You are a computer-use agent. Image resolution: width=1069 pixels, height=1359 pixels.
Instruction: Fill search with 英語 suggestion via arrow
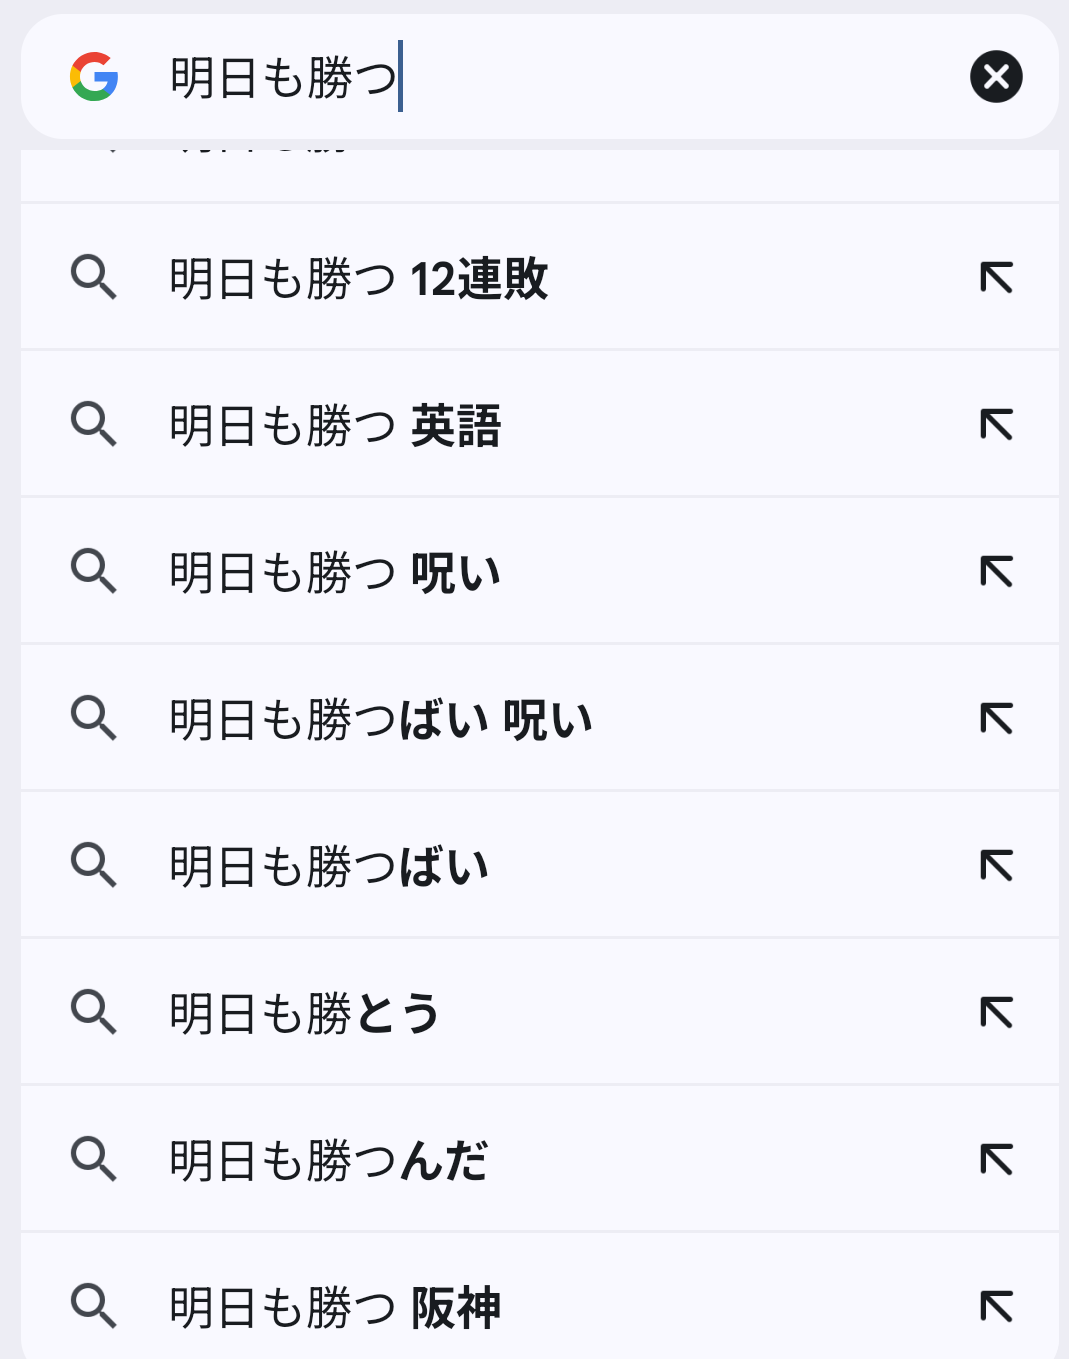[996, 425]
